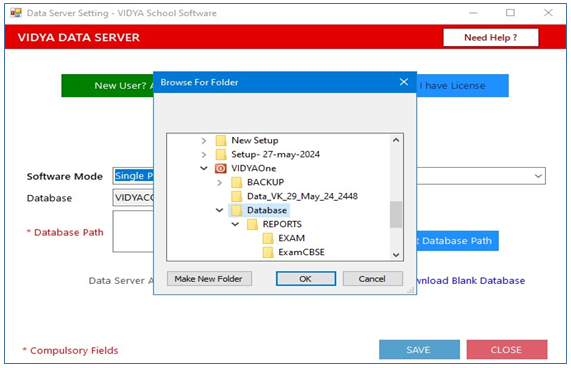Click the EXAM folder icon
Screen dimensions: 571x368
tap(268, 238)
